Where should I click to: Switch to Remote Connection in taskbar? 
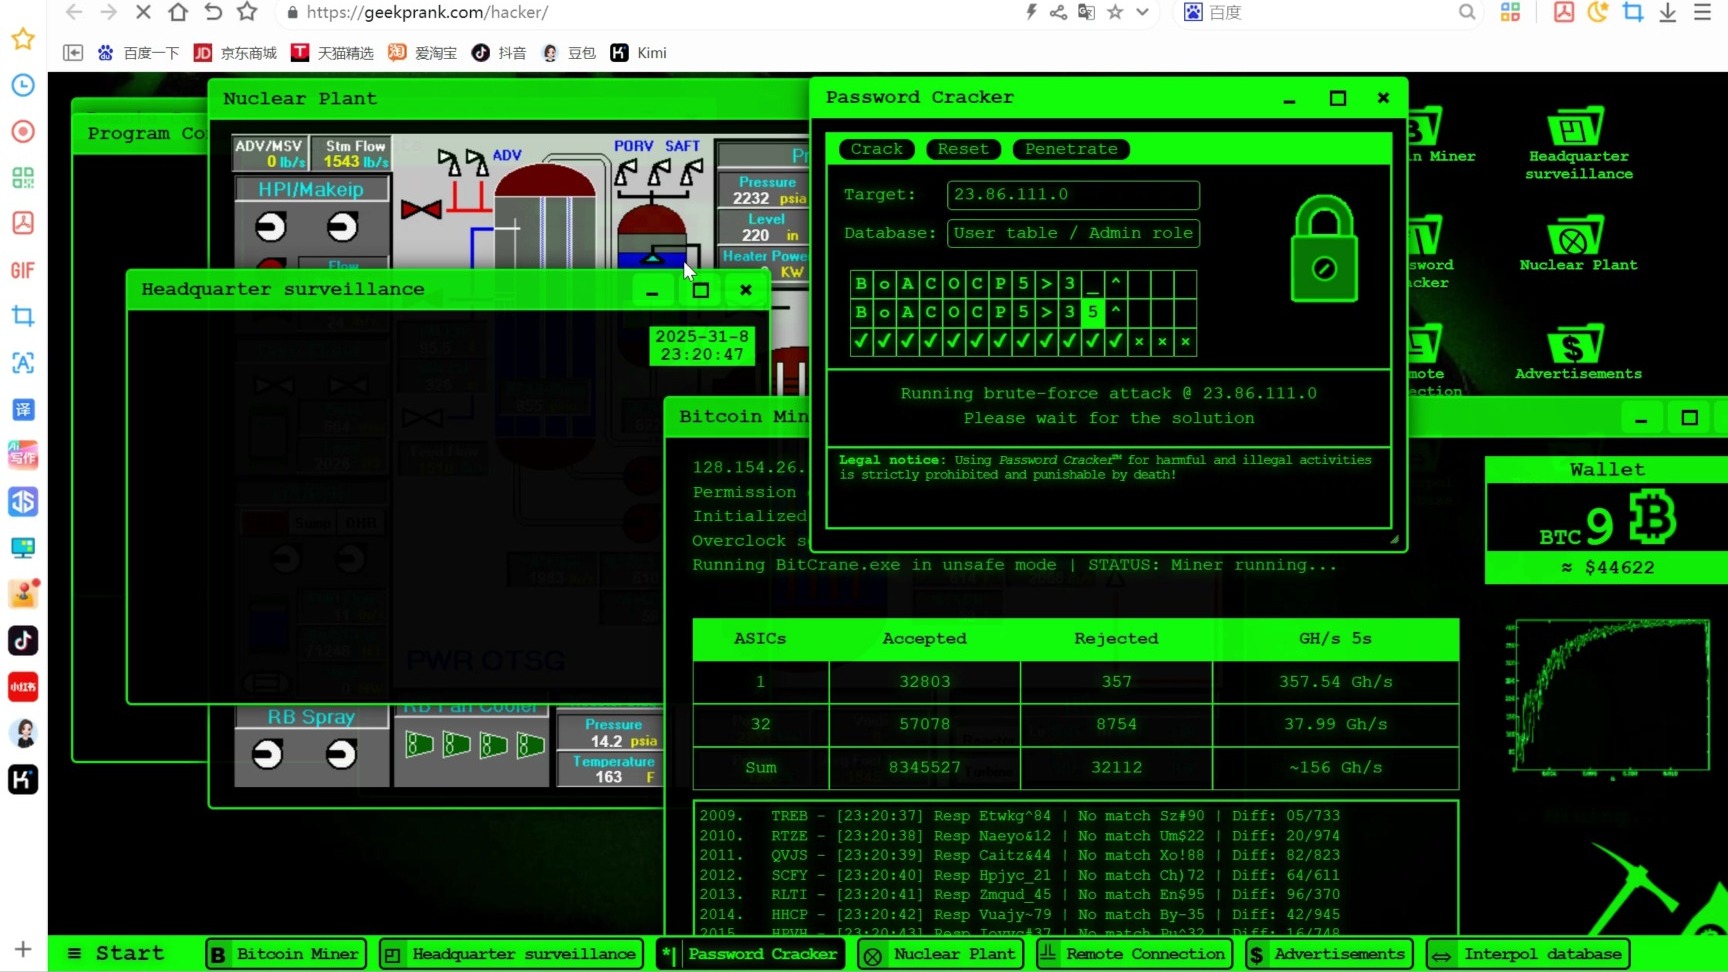1132,954
